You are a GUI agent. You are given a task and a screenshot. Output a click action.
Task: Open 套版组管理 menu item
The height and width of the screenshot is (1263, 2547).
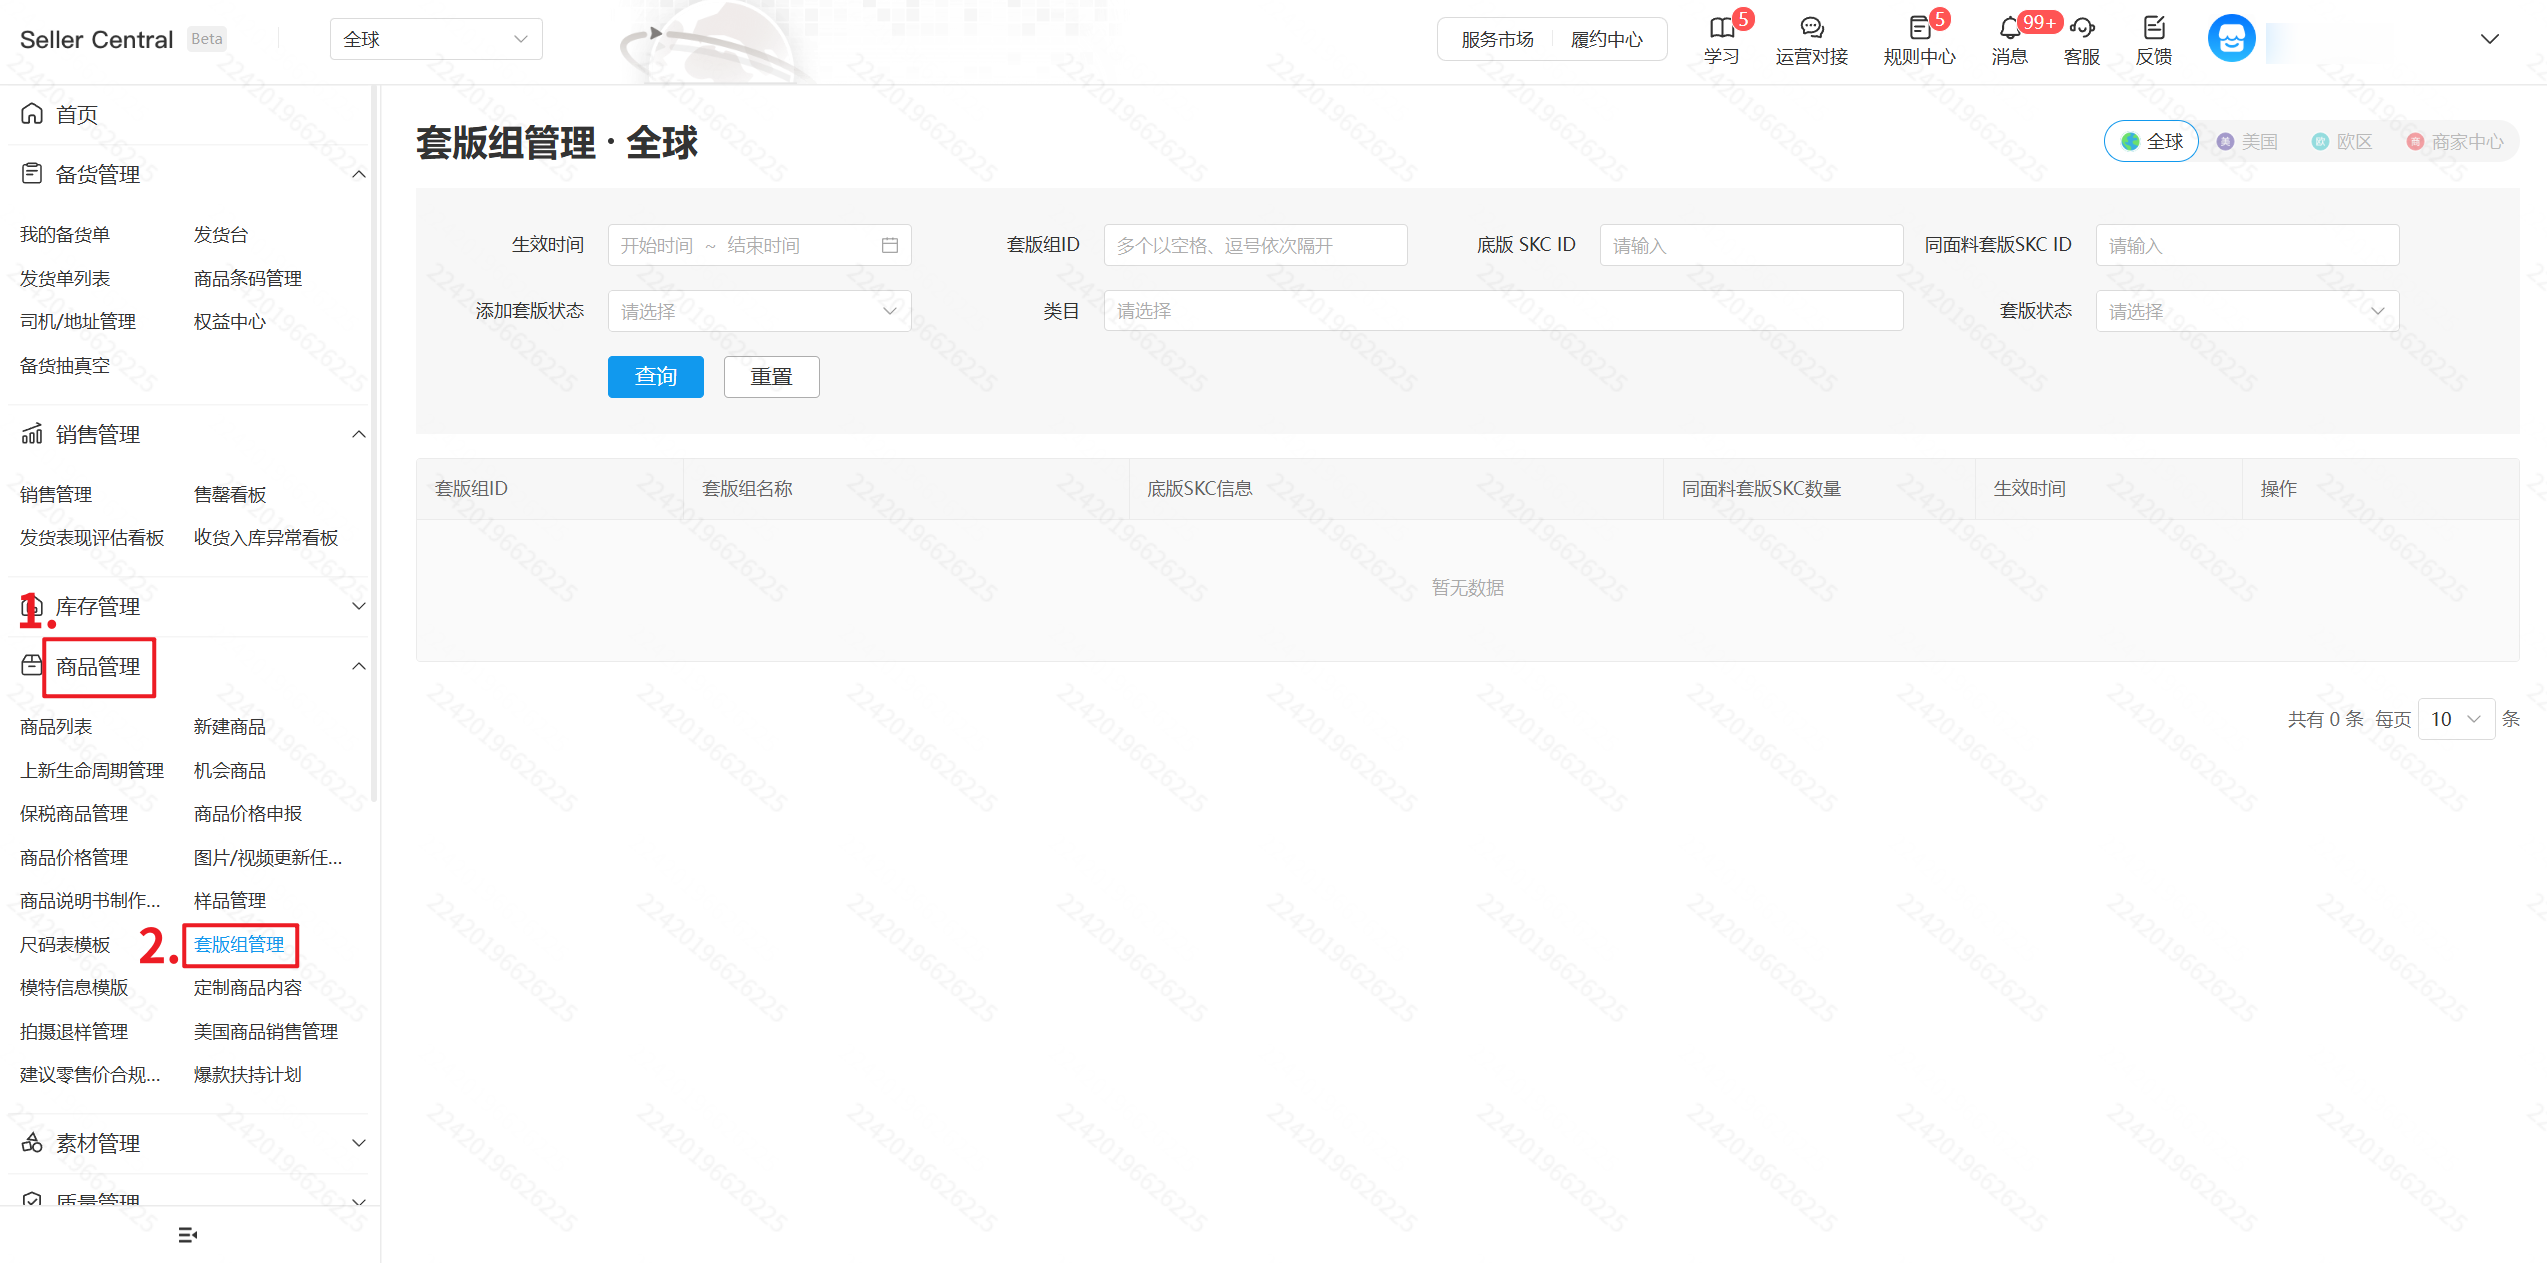click(x=239, y=944)
